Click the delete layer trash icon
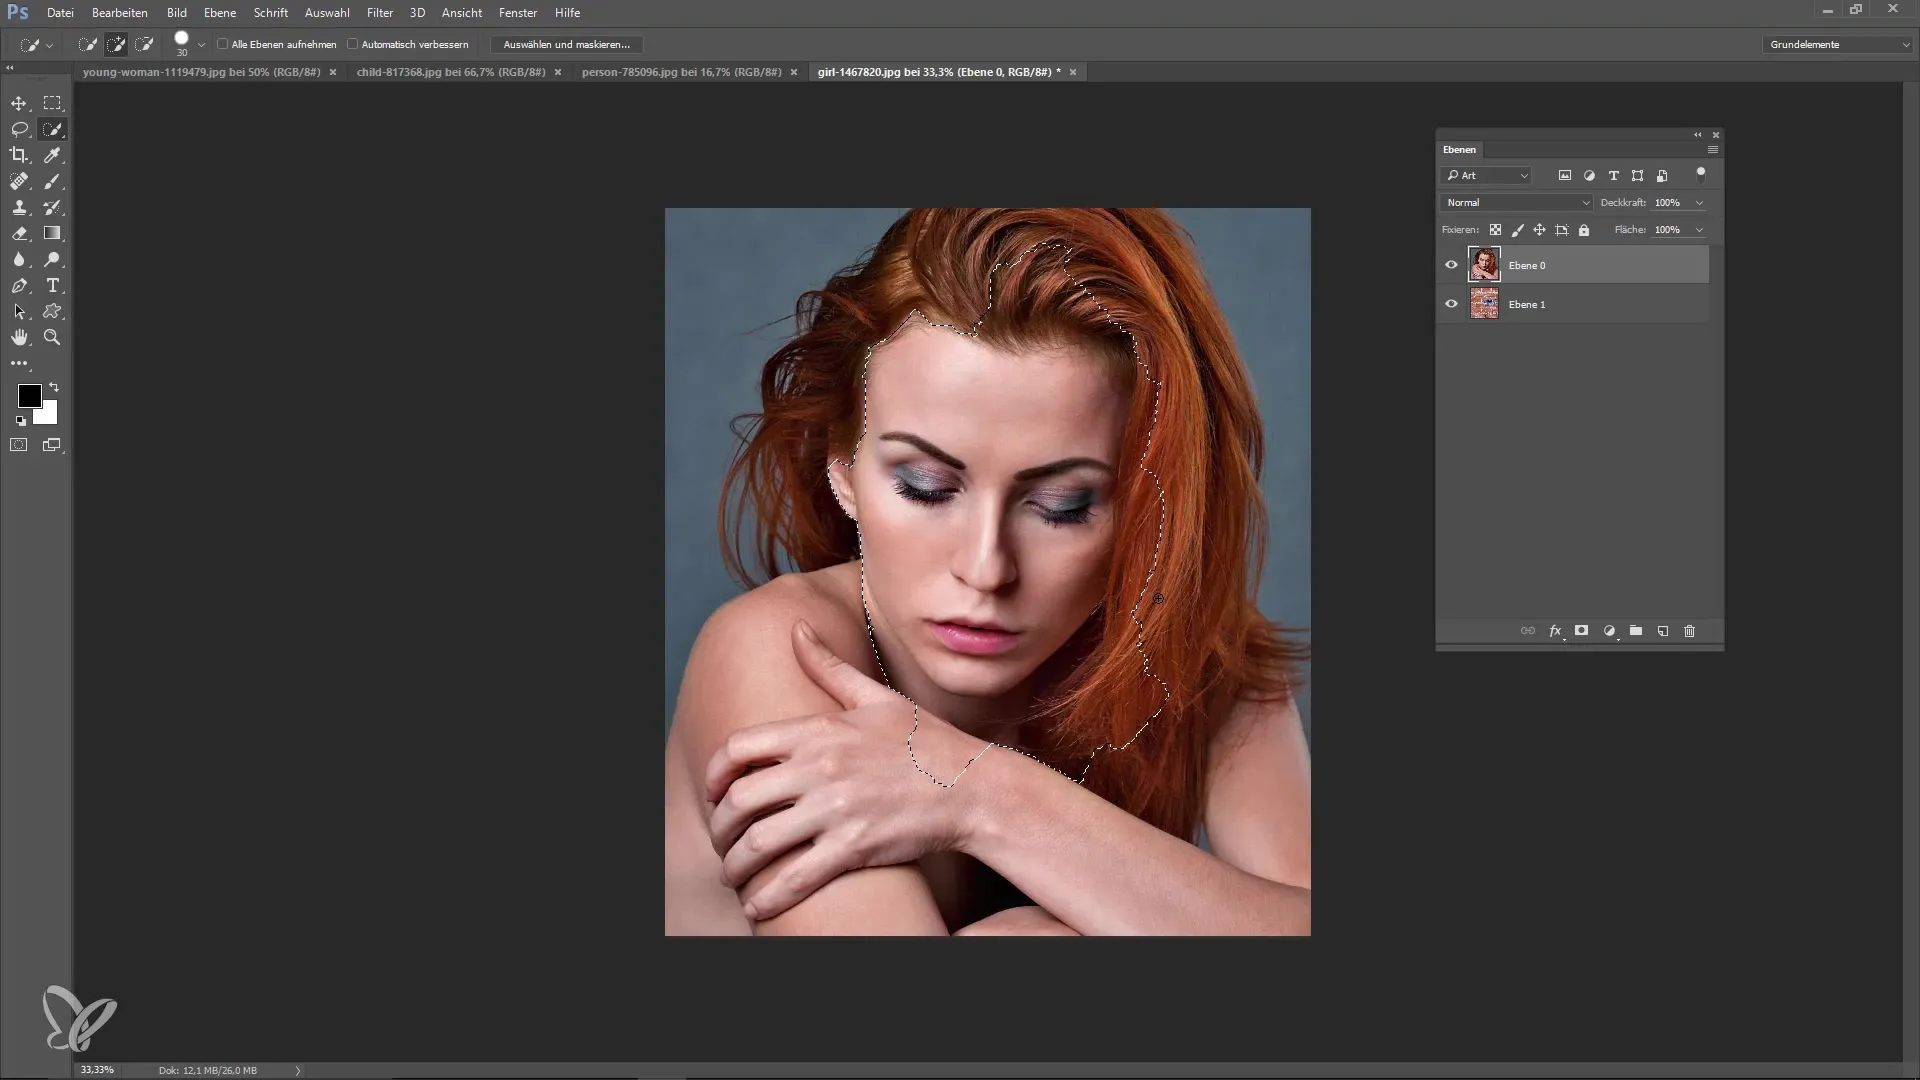This screenshot has width=1920, height=1080. [x=1690, y=631]
